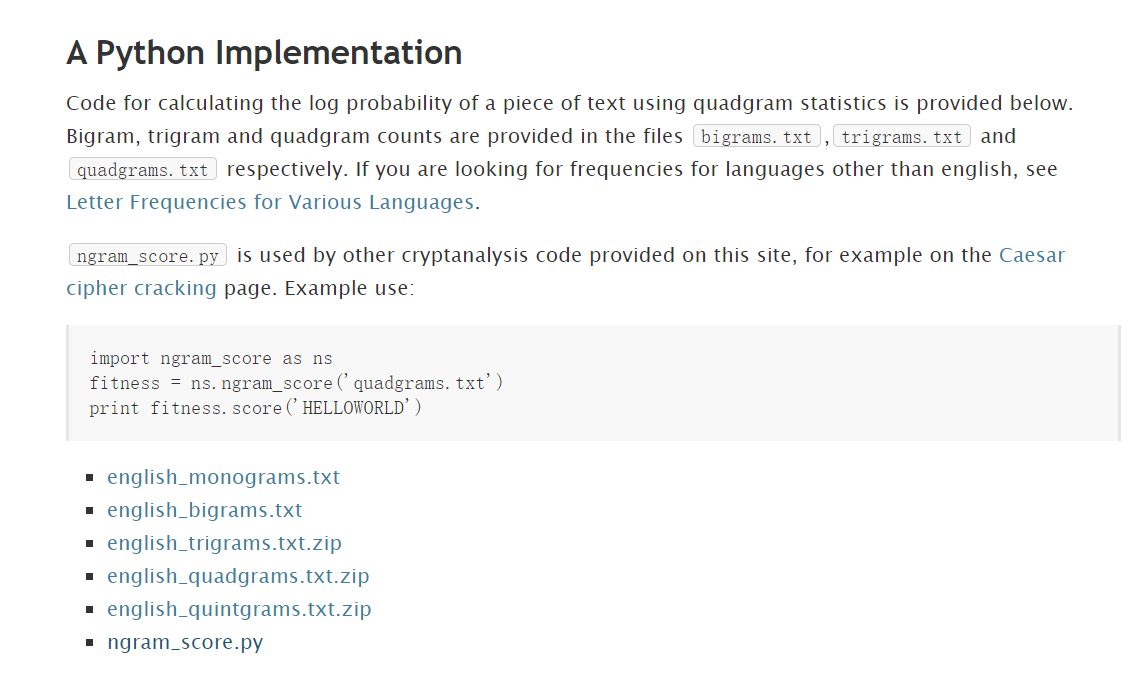1144x673 pixels.
Task: Click the inline bigrams.txt code label
Action: pos(757,137)
